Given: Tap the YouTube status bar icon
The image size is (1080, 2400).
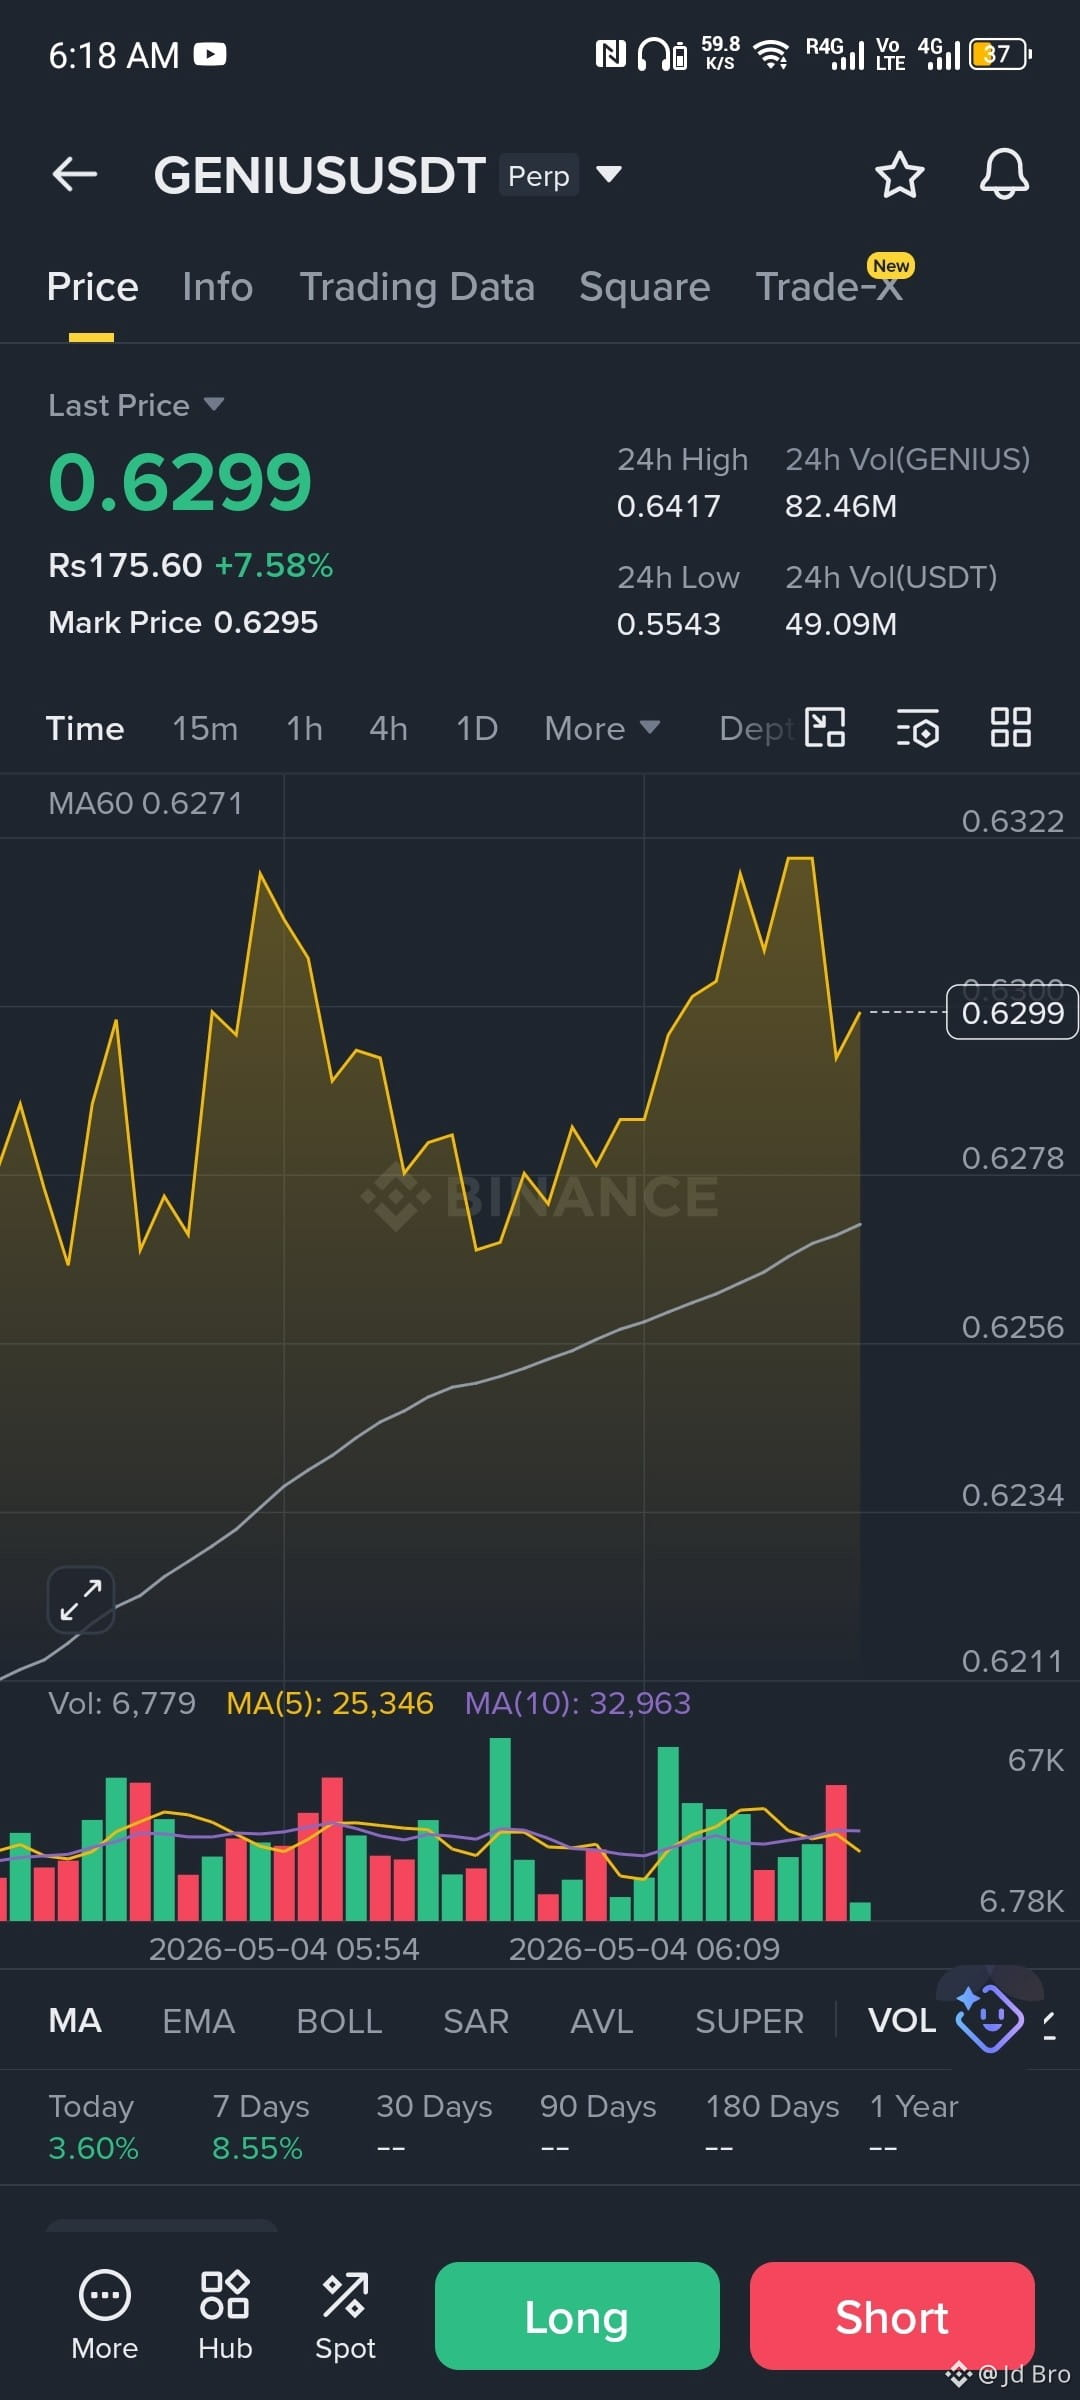Looking at the screenshot, I should [x=210, y=54].
